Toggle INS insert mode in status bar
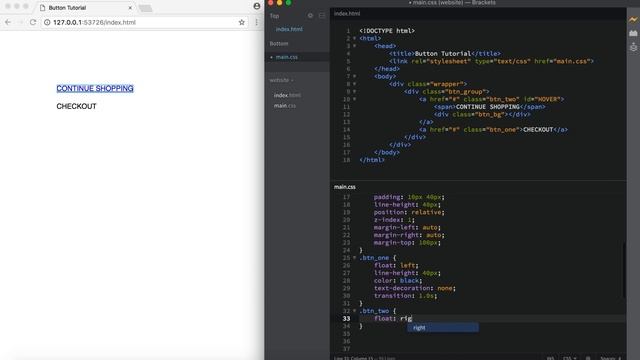The image size is (640, 360). (550, 358)
